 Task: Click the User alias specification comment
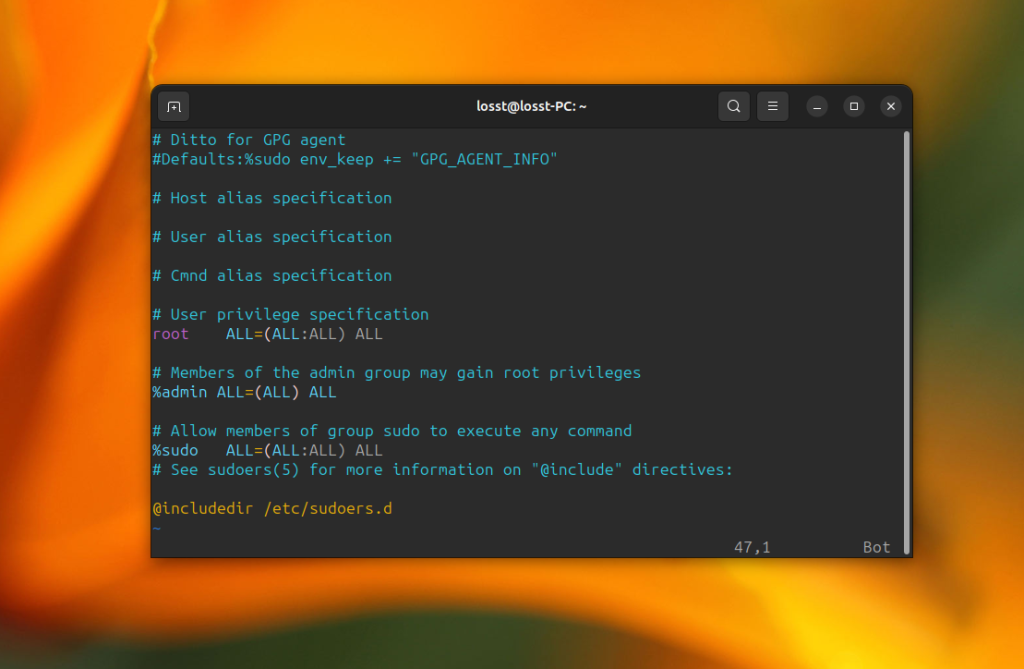pyautogui.click(x=272, y=237)
